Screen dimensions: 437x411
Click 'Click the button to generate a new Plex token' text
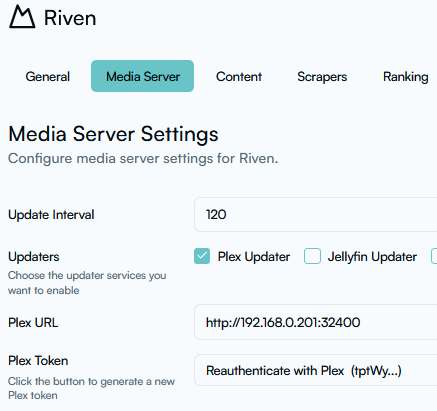click(91, 388)
